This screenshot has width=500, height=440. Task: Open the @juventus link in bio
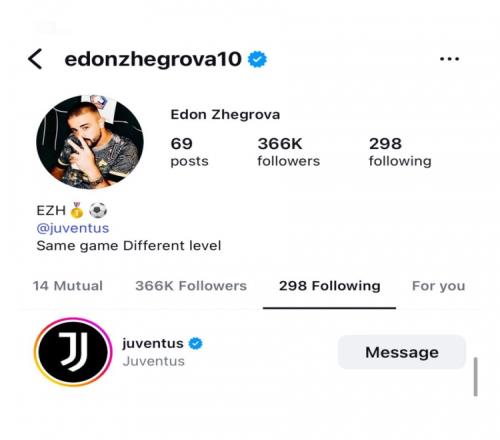(73, 228)
